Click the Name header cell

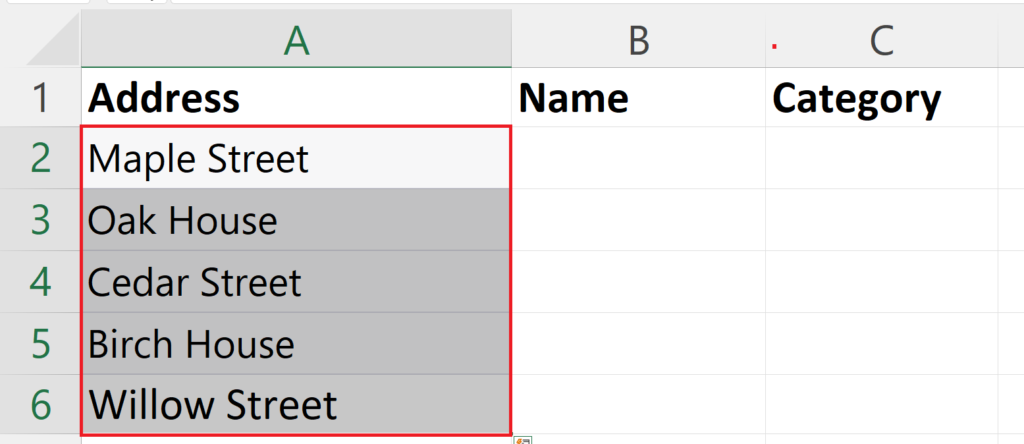[639, 97]
